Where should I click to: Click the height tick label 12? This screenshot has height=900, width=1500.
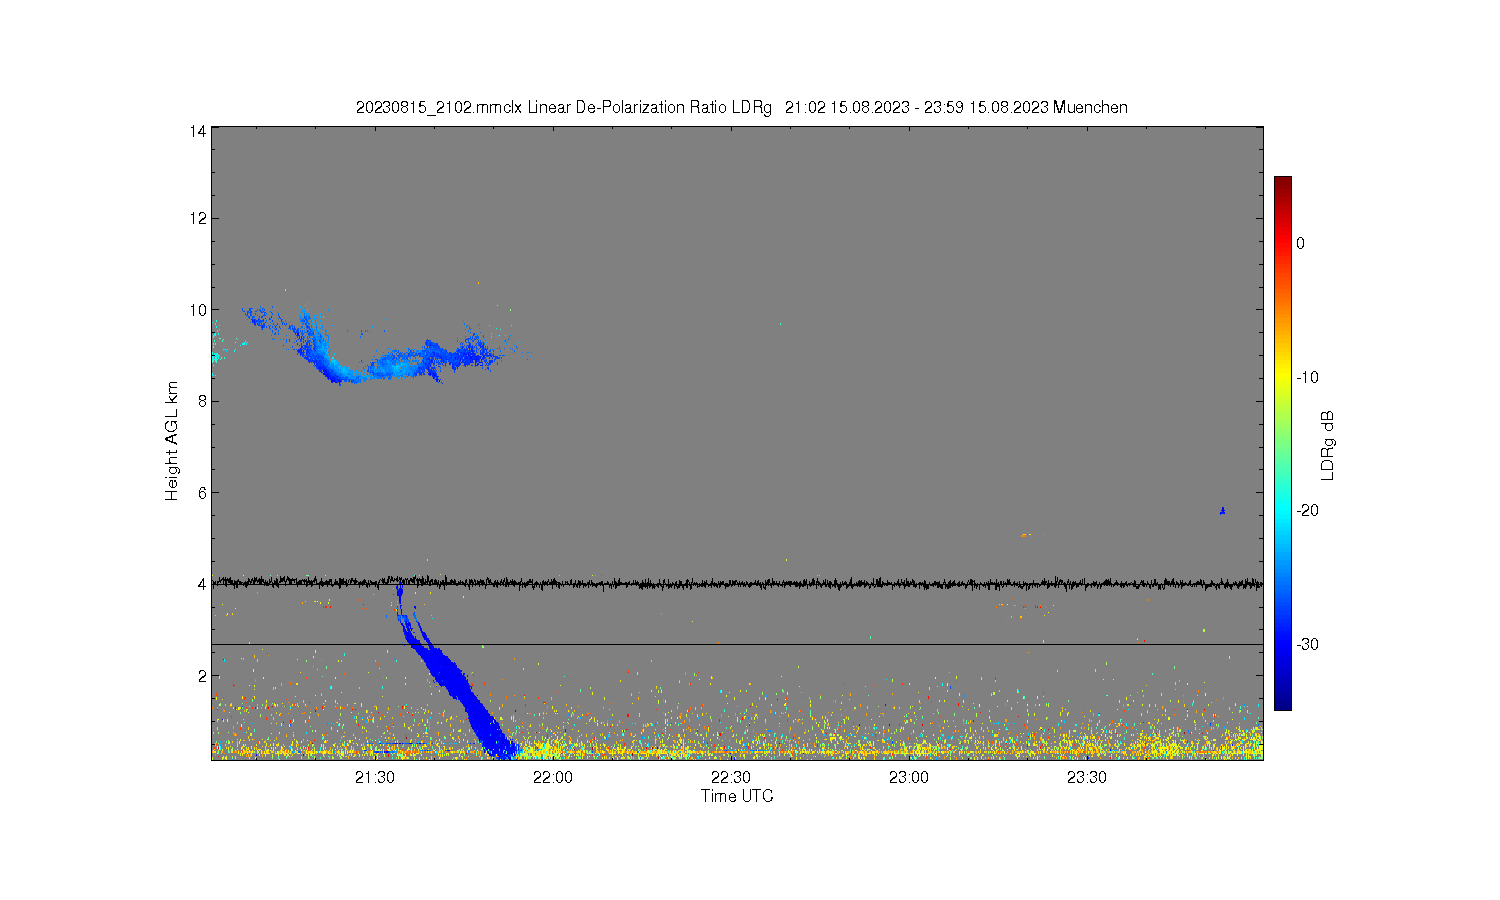[x=198, y=218]
